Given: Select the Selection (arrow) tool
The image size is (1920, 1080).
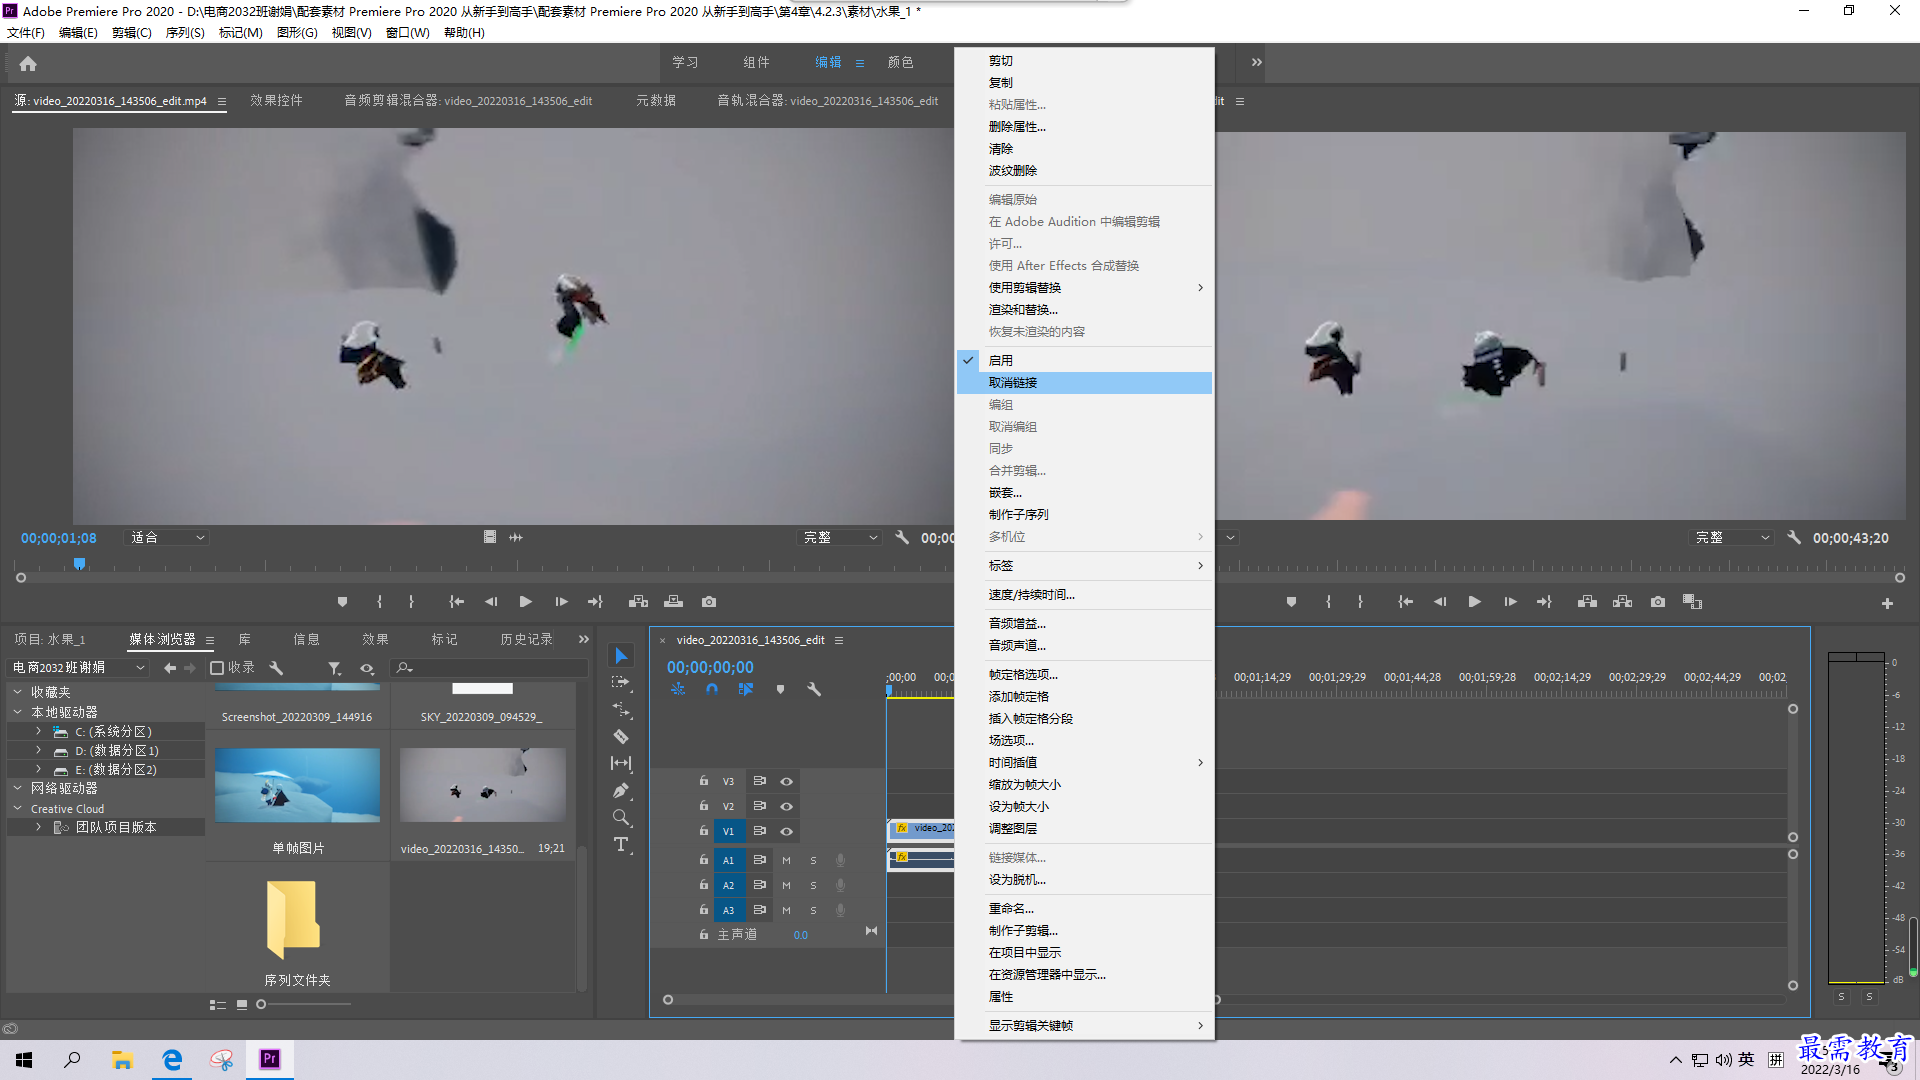Looking at the screenshot, I should (x=621, y=656).
